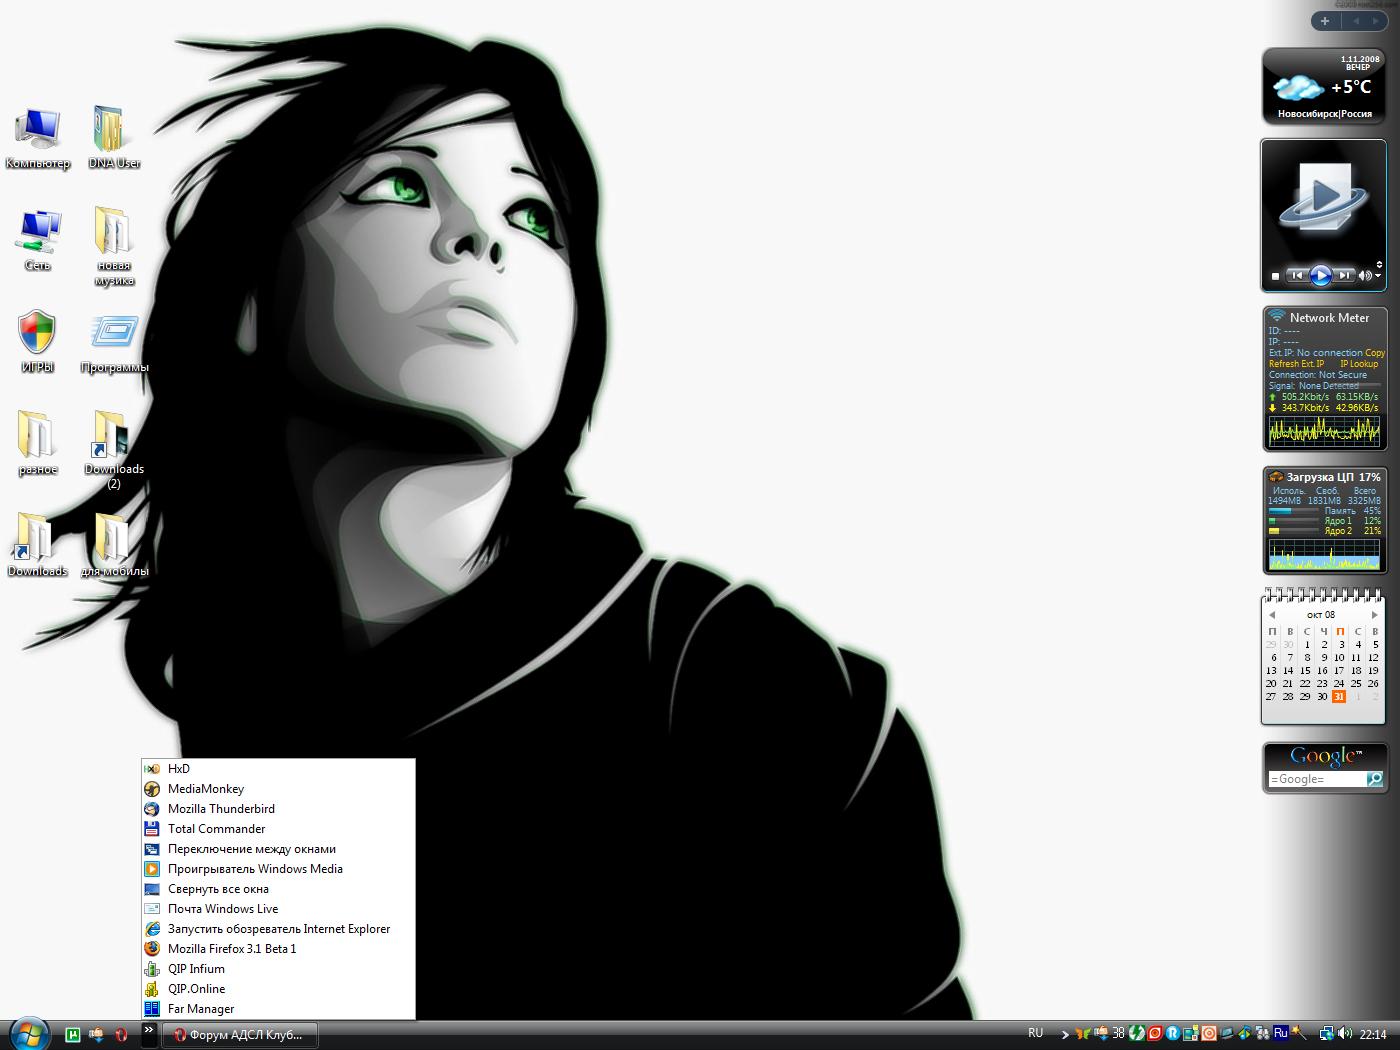Image resolution: width=1400 pixels, height=1050 pixels.
Task: Click the Network Meter gadget title
Action: 1329,318
